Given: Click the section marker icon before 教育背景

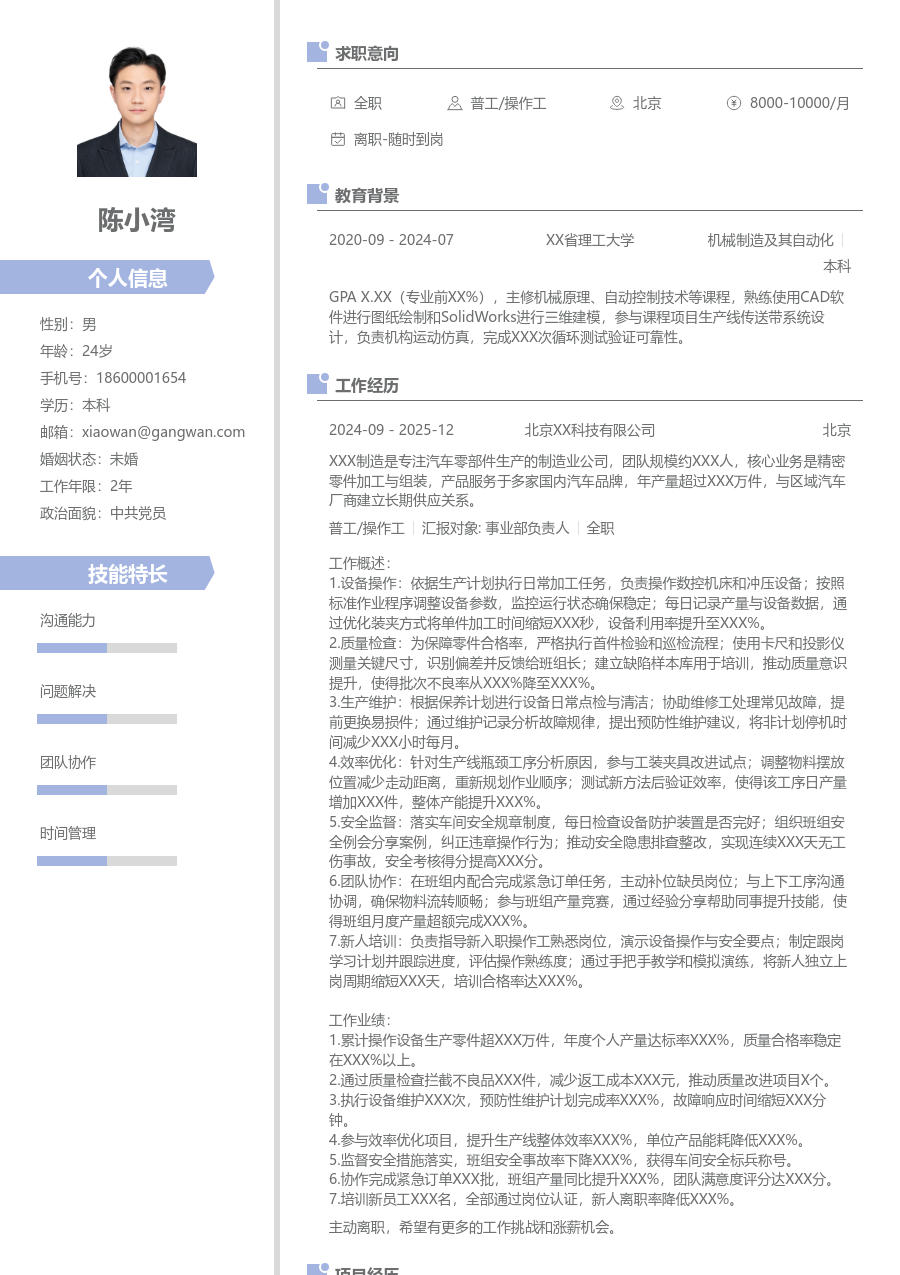Looking at the screenshot, I should tap(315, 194).
